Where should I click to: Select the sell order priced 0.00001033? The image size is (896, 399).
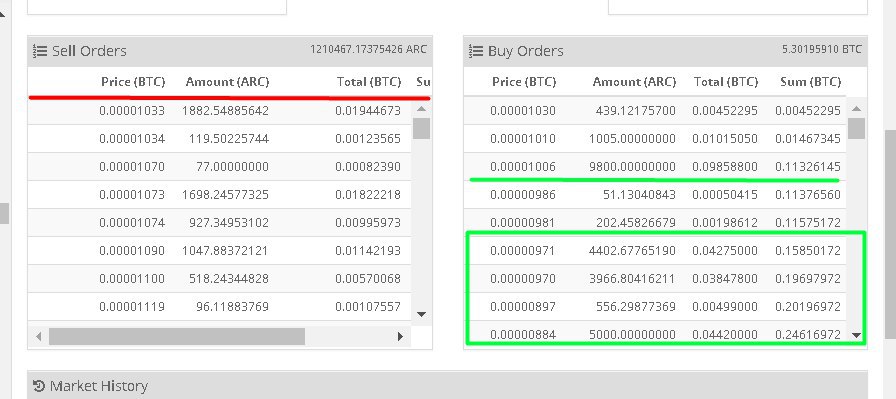tap(219, 111)
